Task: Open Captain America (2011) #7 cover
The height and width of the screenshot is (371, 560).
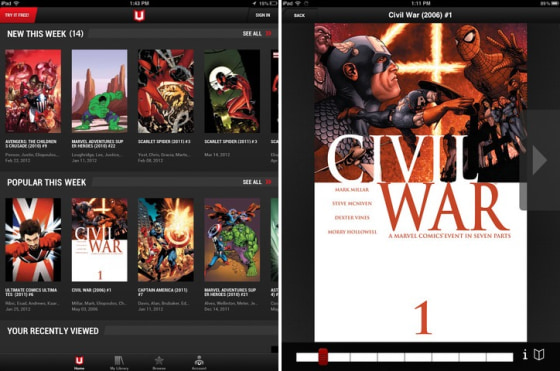Action: click(x=166, y=240)
